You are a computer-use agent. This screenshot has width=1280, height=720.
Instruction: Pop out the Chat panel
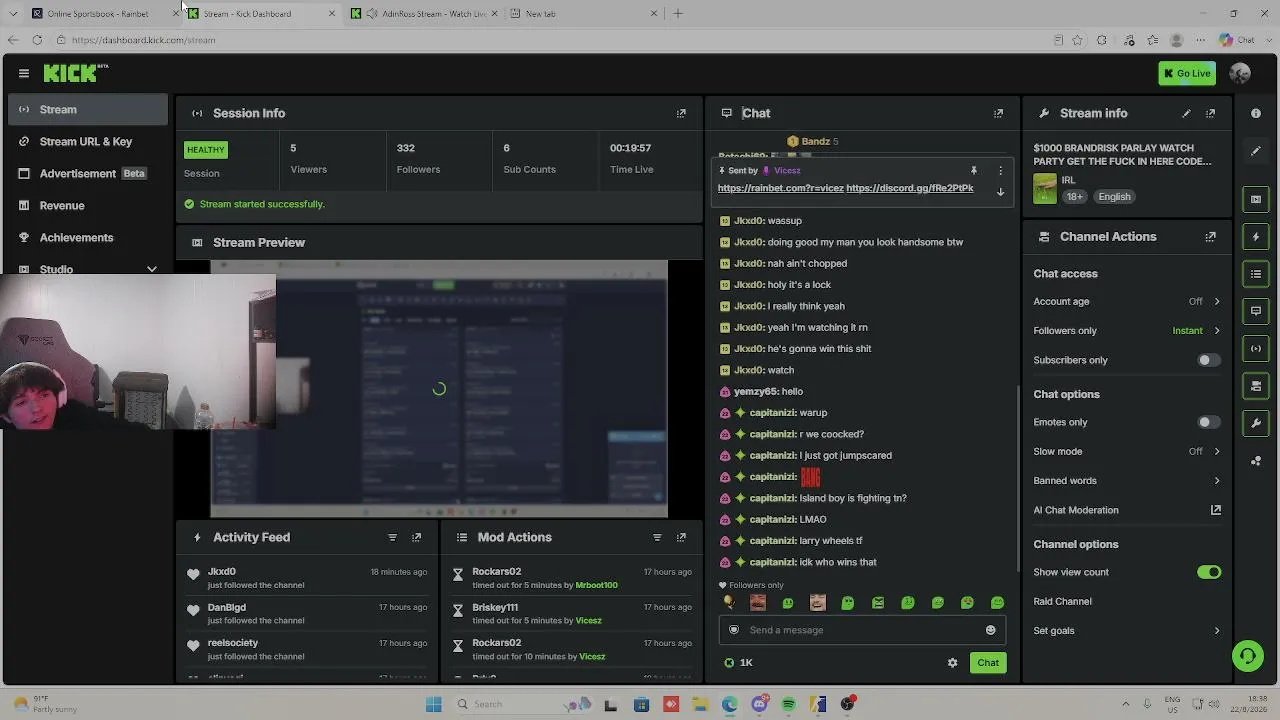click(x=998, y=113)
